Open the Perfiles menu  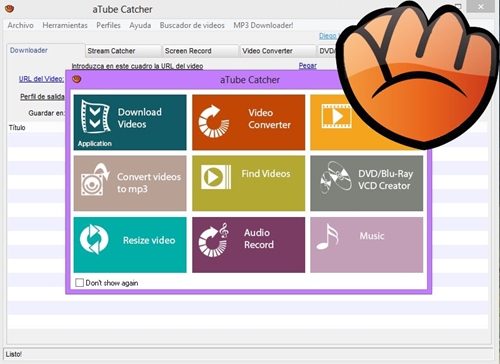pos(108,25)
